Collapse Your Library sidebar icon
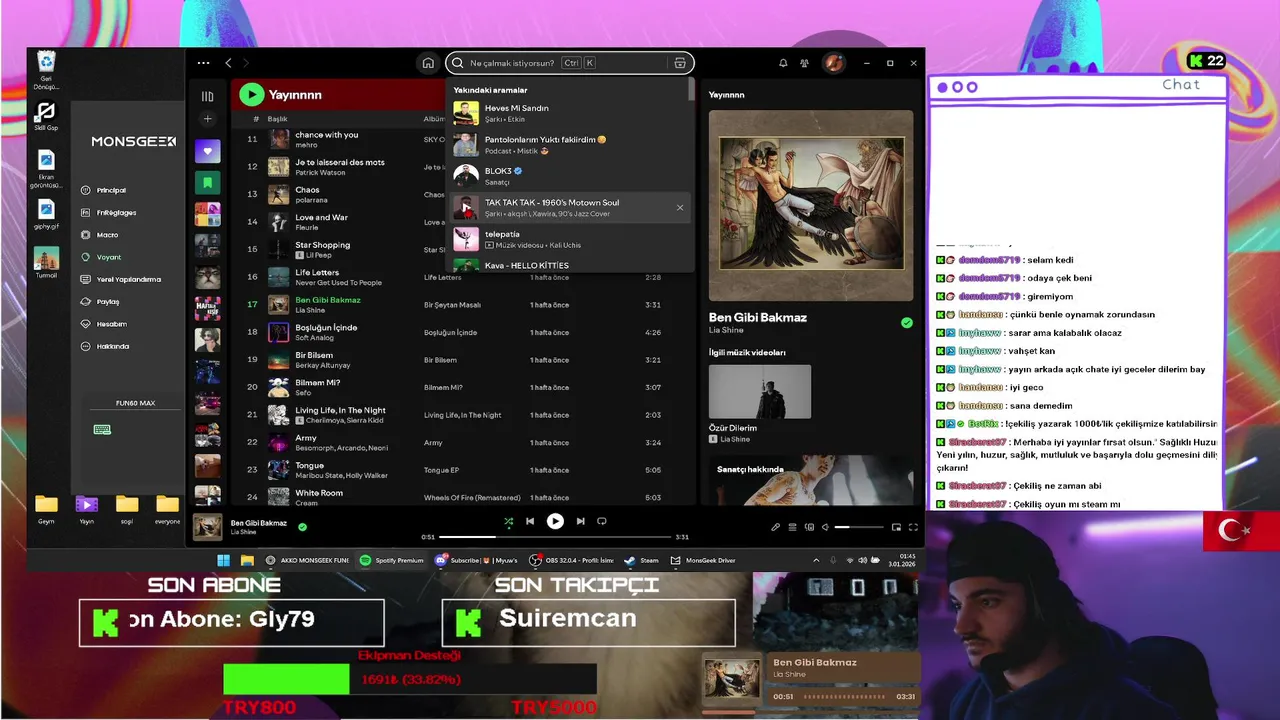Viewport: 1280px width, 720px height. point(207,96)
